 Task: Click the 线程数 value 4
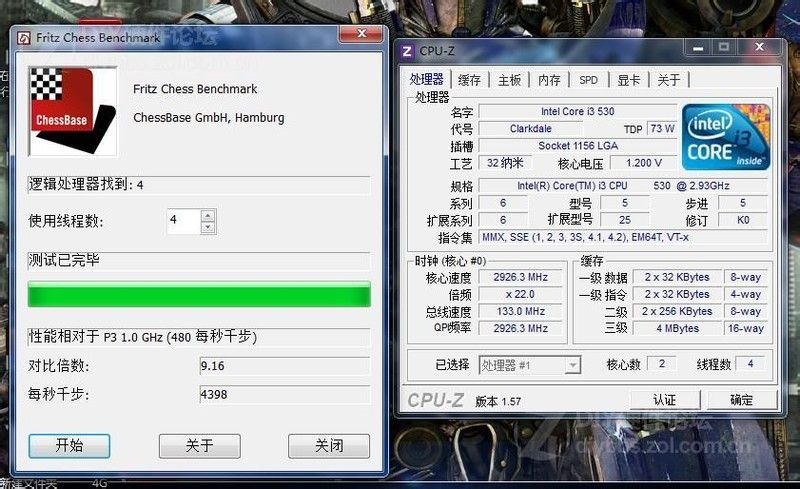(750, 364)
